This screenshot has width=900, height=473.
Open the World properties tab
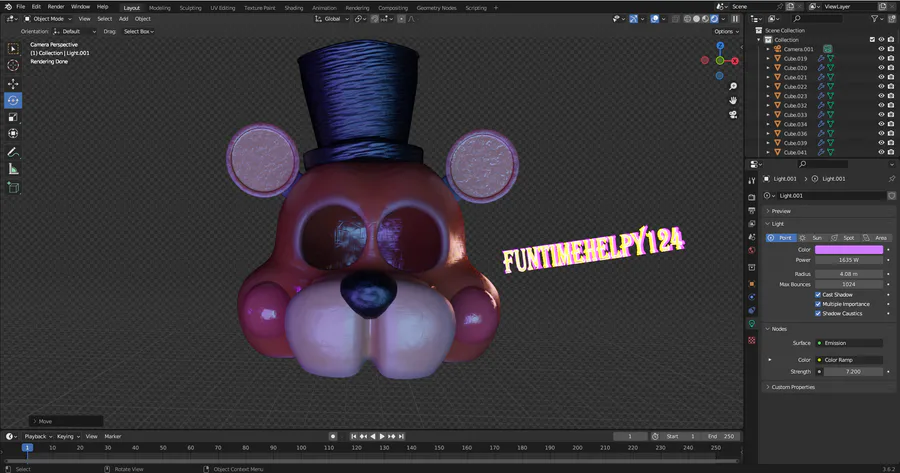click(752, 250)
